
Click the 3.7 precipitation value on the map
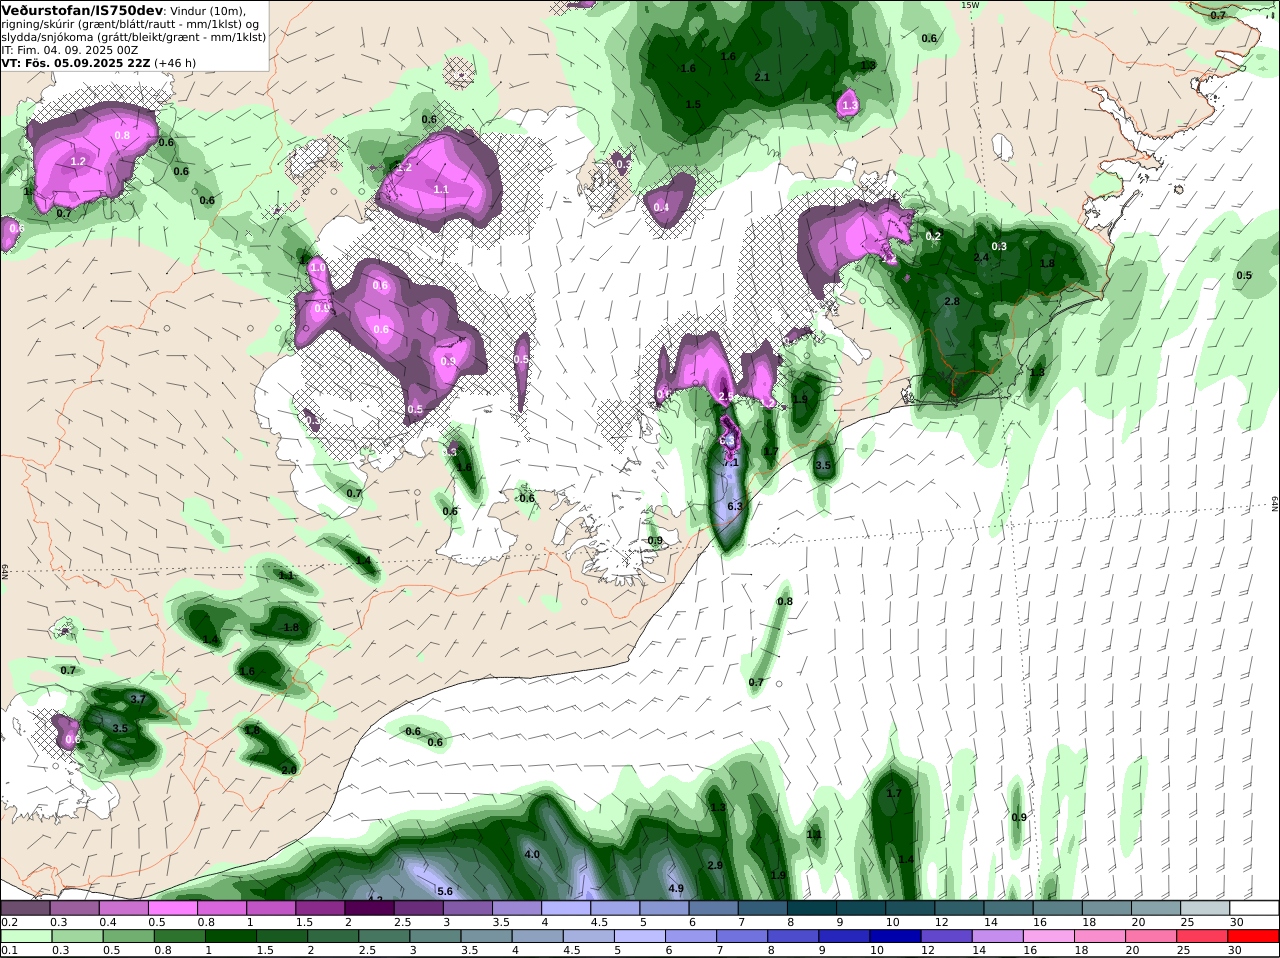tap(138, 699)
